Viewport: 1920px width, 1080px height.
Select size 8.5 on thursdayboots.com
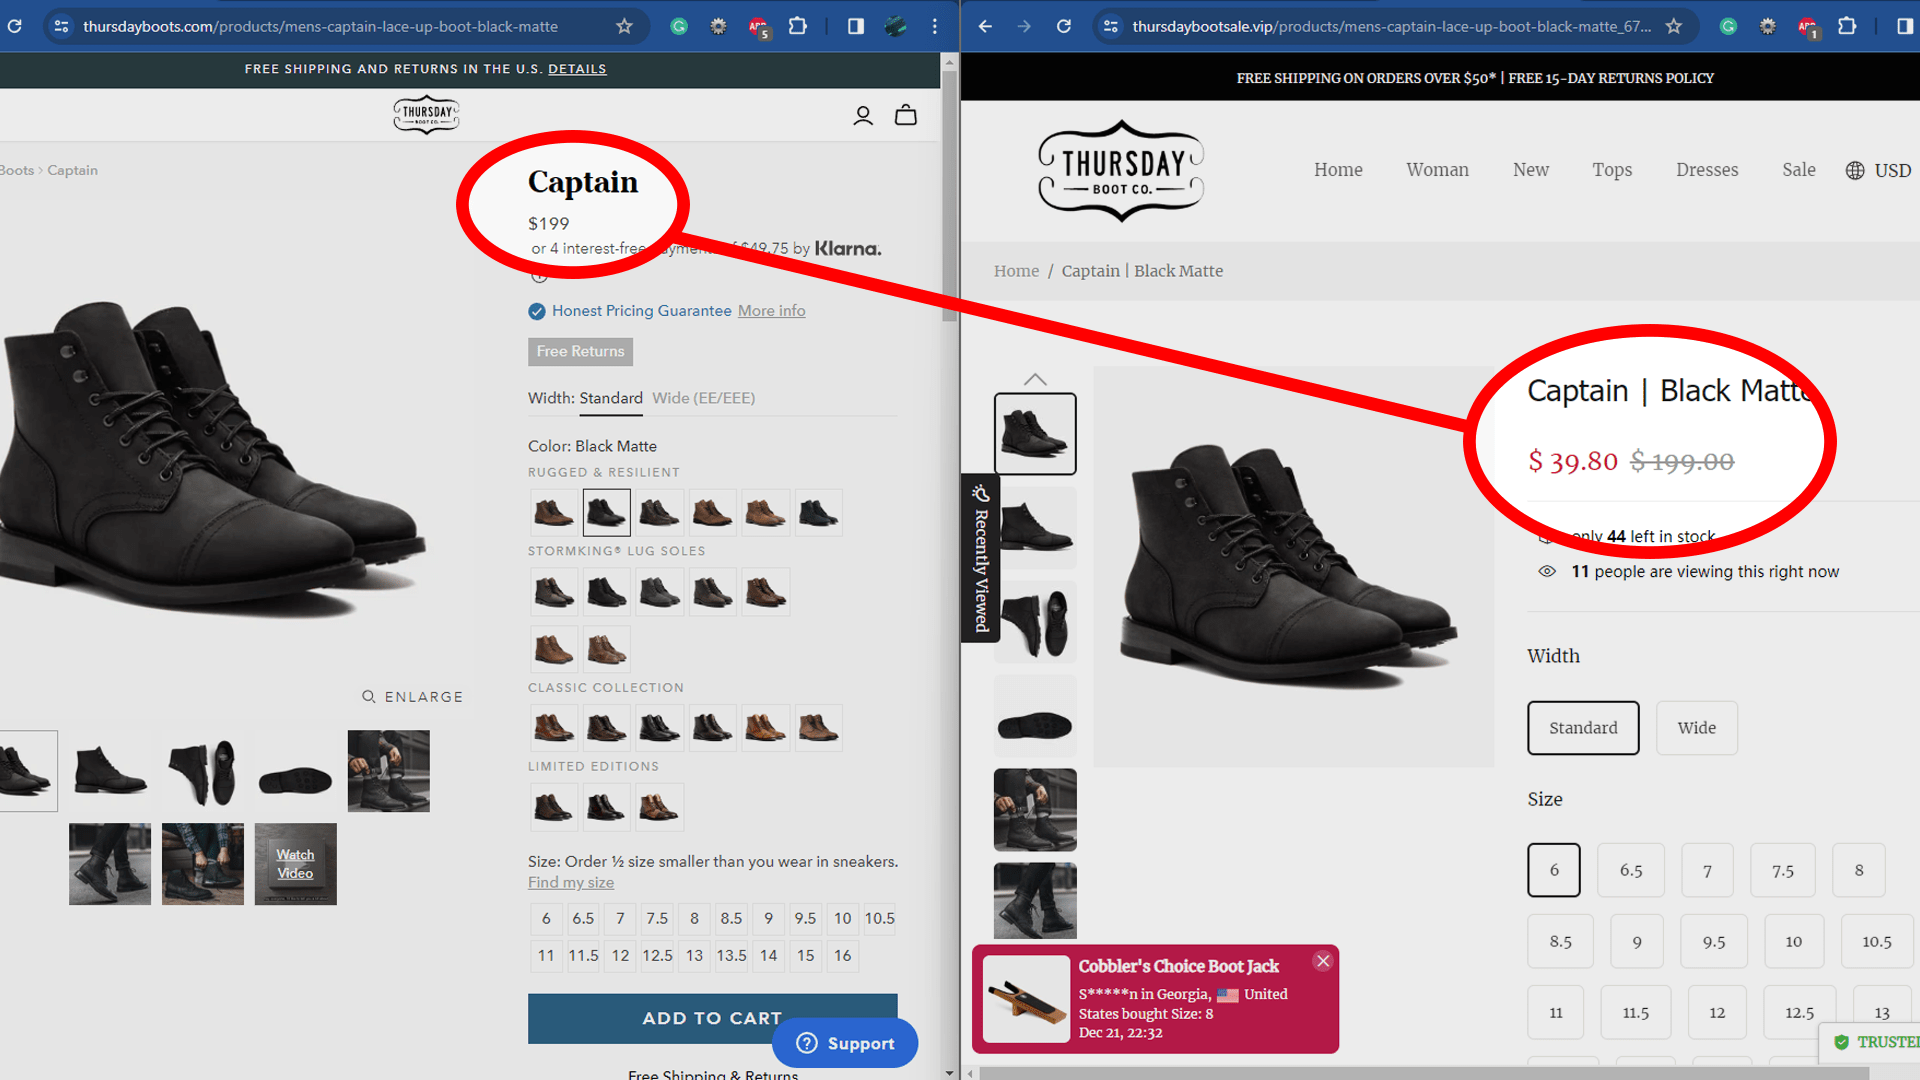coord(731,918)
